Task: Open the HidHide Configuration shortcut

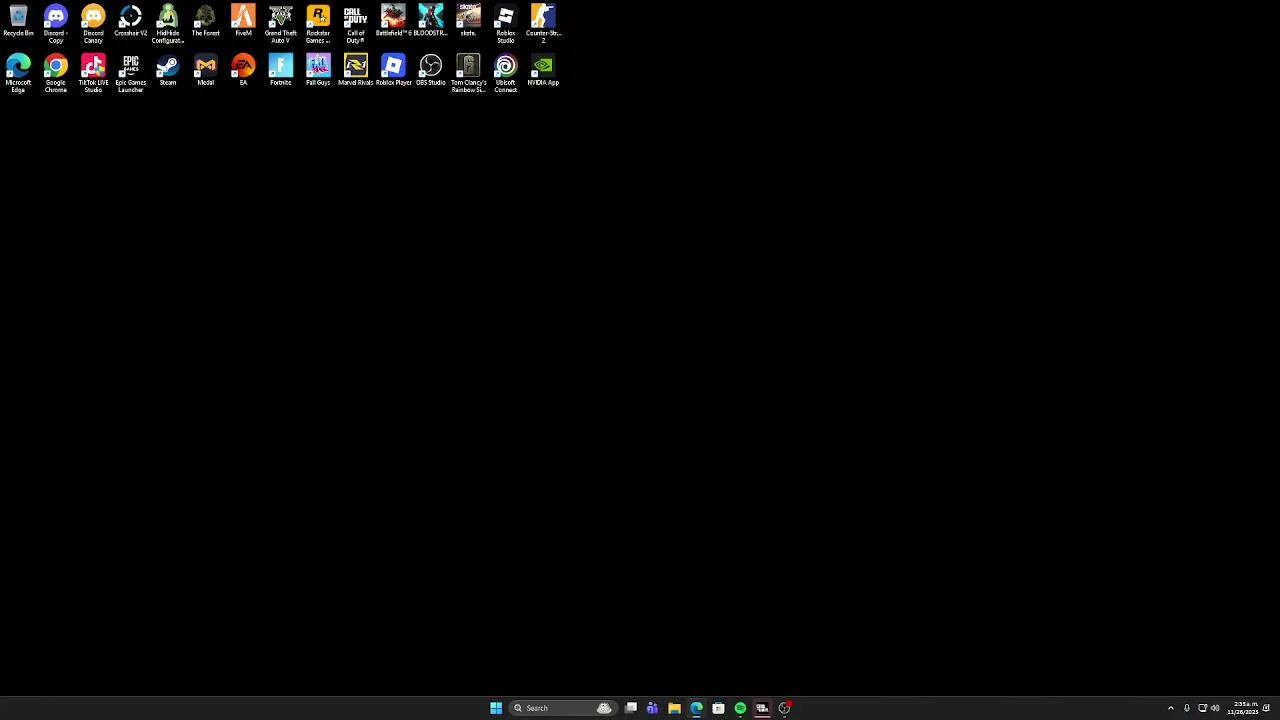Action: (x=168, y=24)
